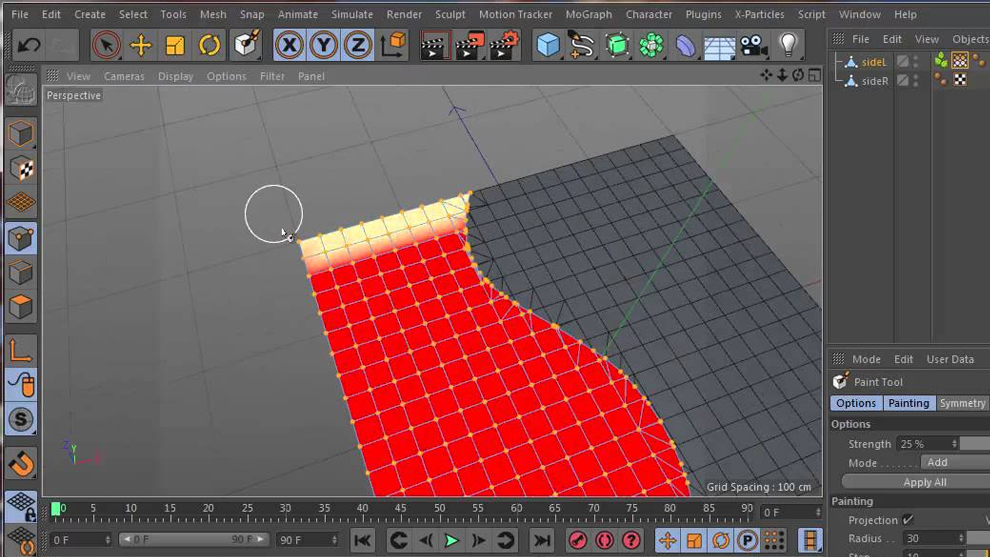
Task: Render to Picture Viewer
Action: tap(469, 45)
